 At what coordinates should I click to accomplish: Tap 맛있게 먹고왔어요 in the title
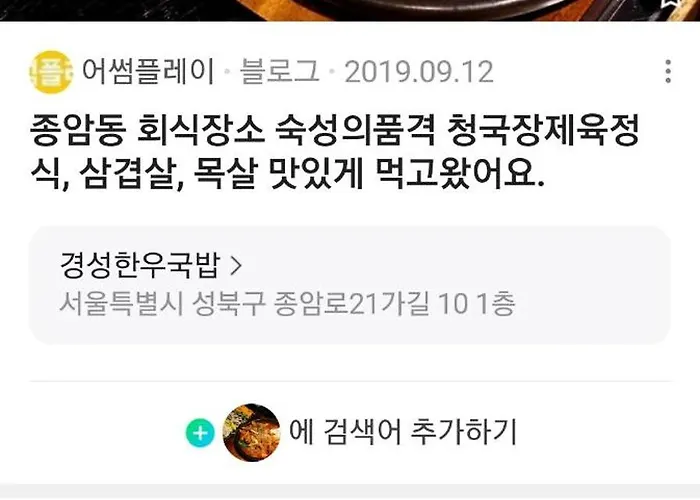coord(406,173)
